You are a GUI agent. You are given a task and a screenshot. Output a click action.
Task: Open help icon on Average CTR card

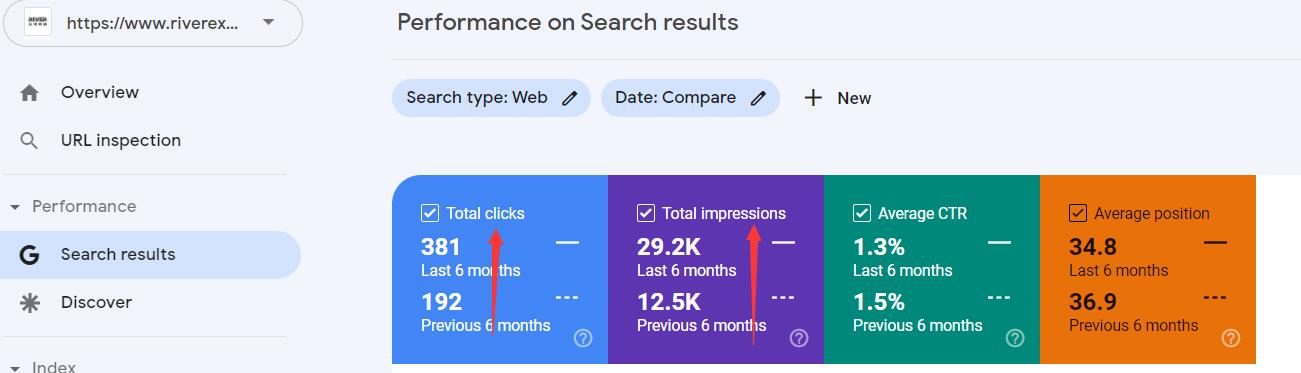pos(1015,338)
